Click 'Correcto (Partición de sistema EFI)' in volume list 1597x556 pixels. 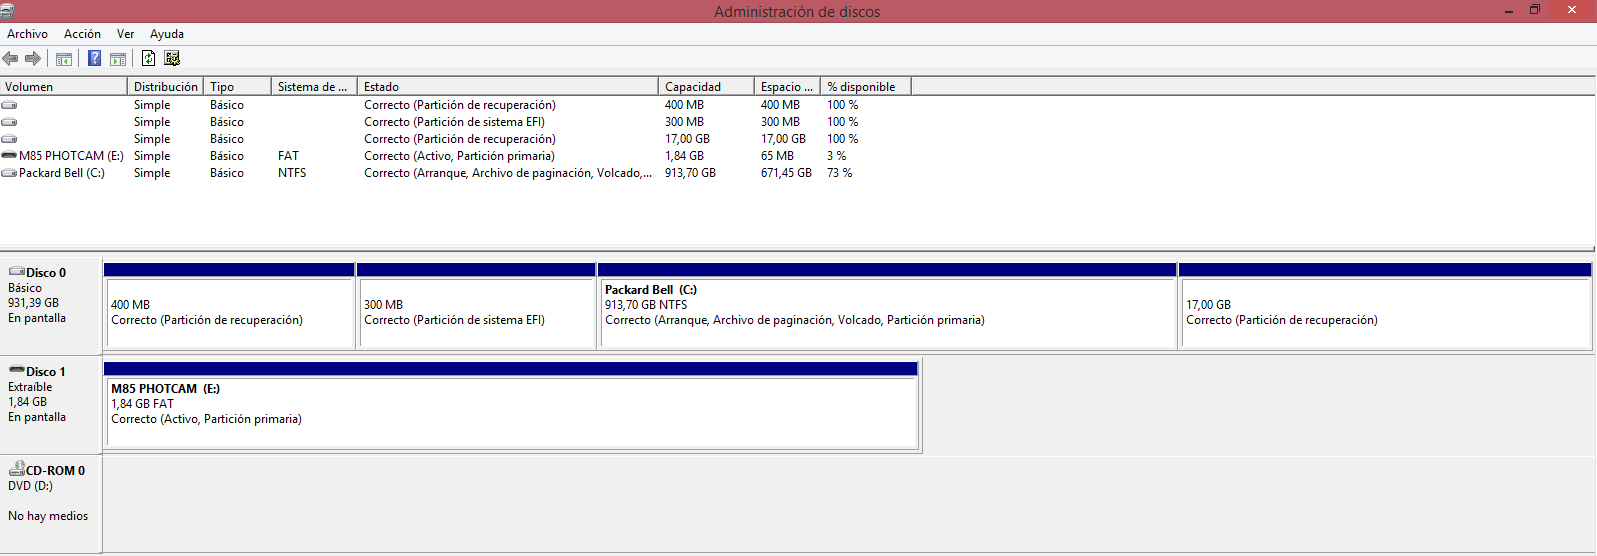454,121
